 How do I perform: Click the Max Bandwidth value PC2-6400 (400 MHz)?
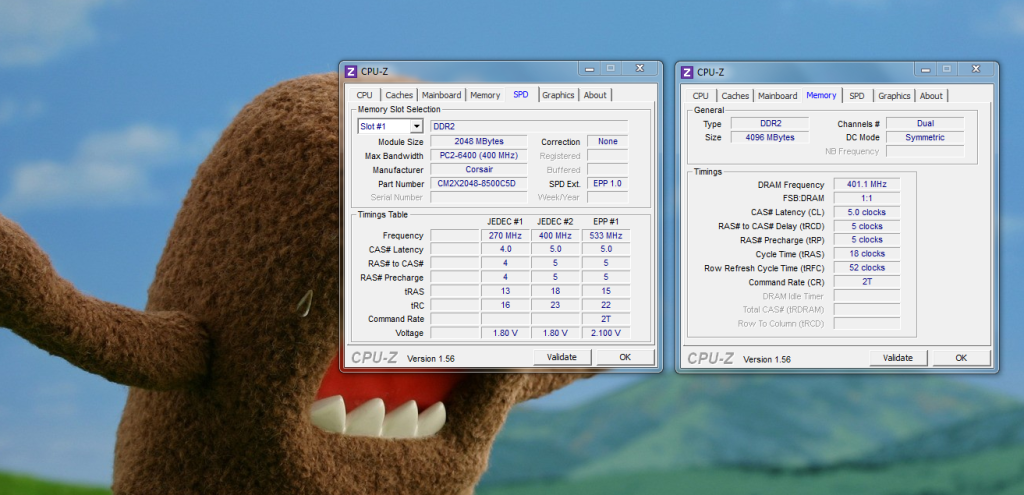(x=479, y=155)
